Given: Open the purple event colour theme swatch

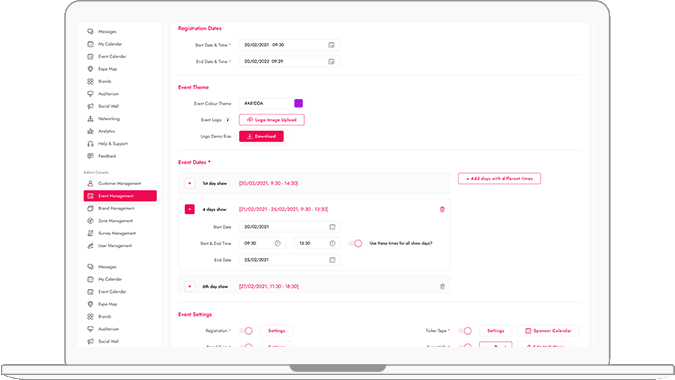Looking at the screenshot, I should click(x=298, y=103).
